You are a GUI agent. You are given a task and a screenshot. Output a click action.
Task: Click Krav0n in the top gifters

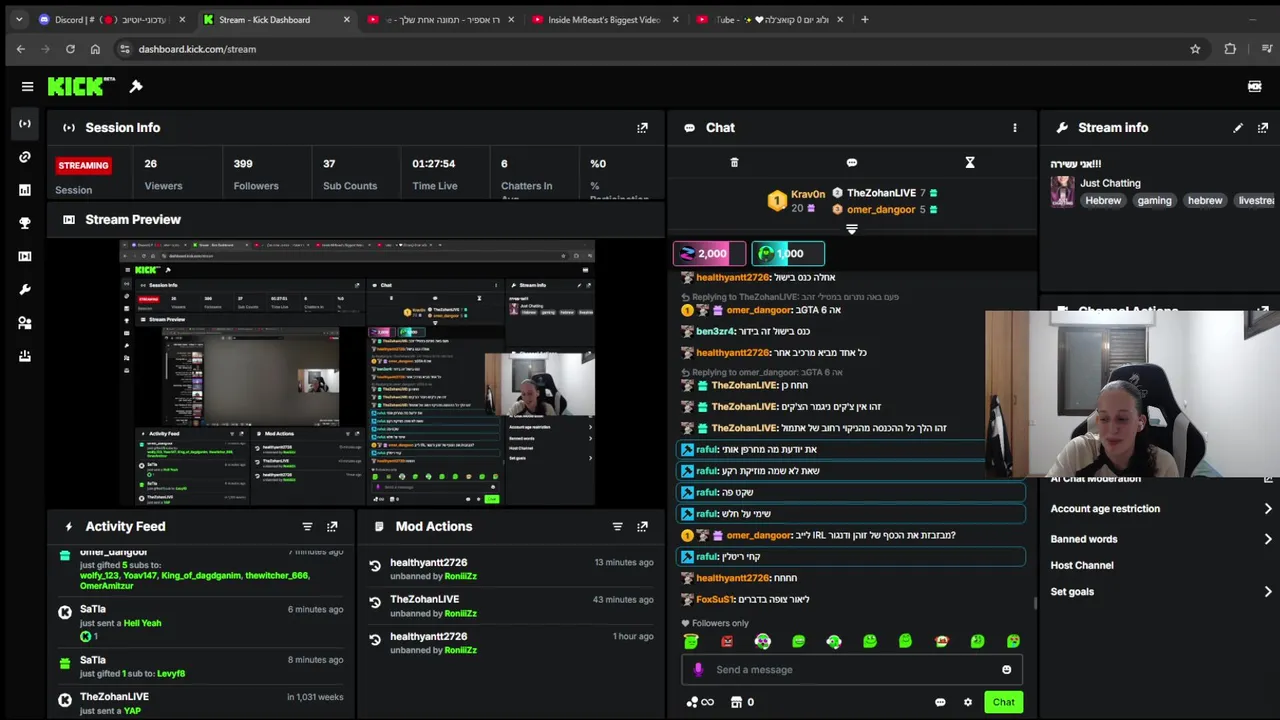point(808,194)
